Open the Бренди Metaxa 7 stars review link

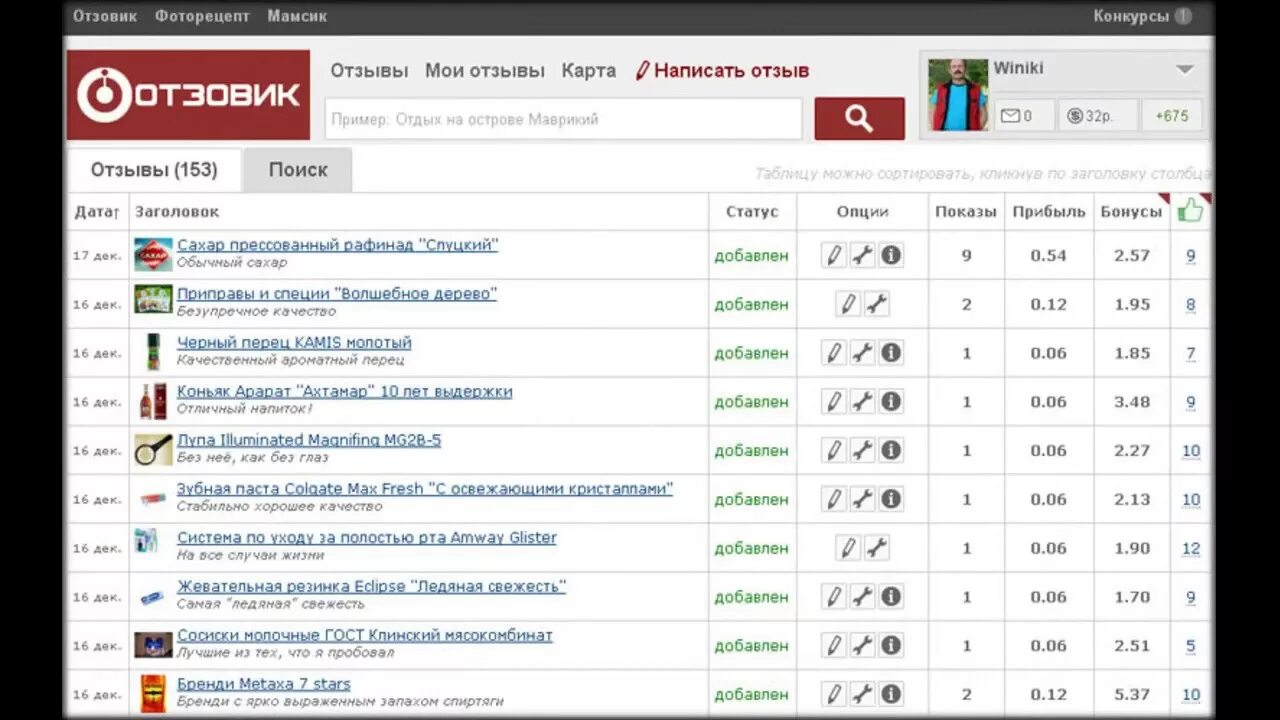(x=264, y=685)
